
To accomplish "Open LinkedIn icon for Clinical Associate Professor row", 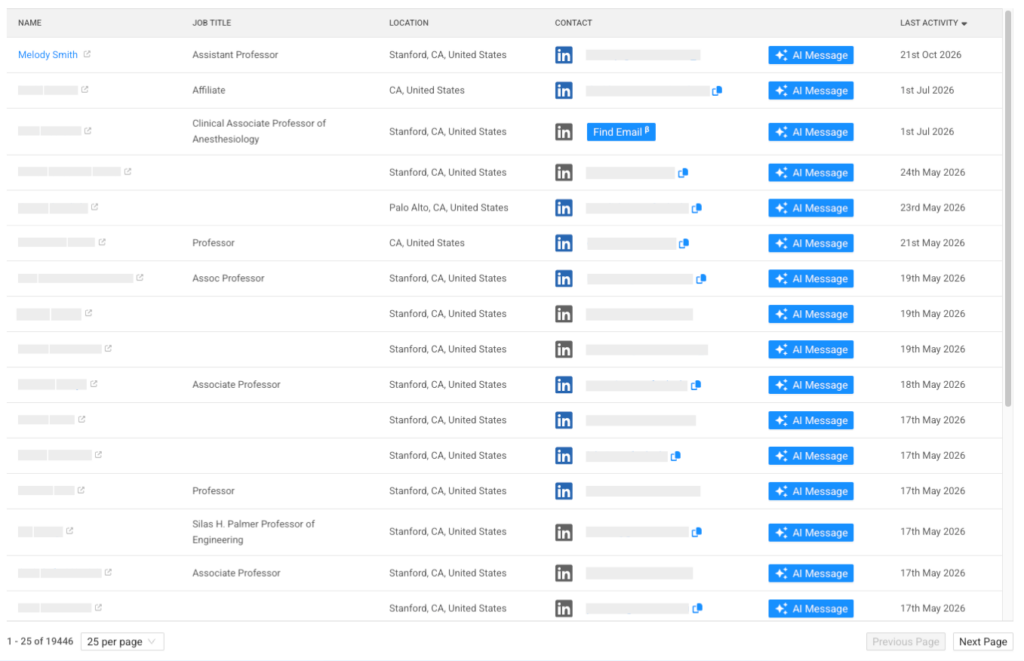I will (x=564, y=132).
